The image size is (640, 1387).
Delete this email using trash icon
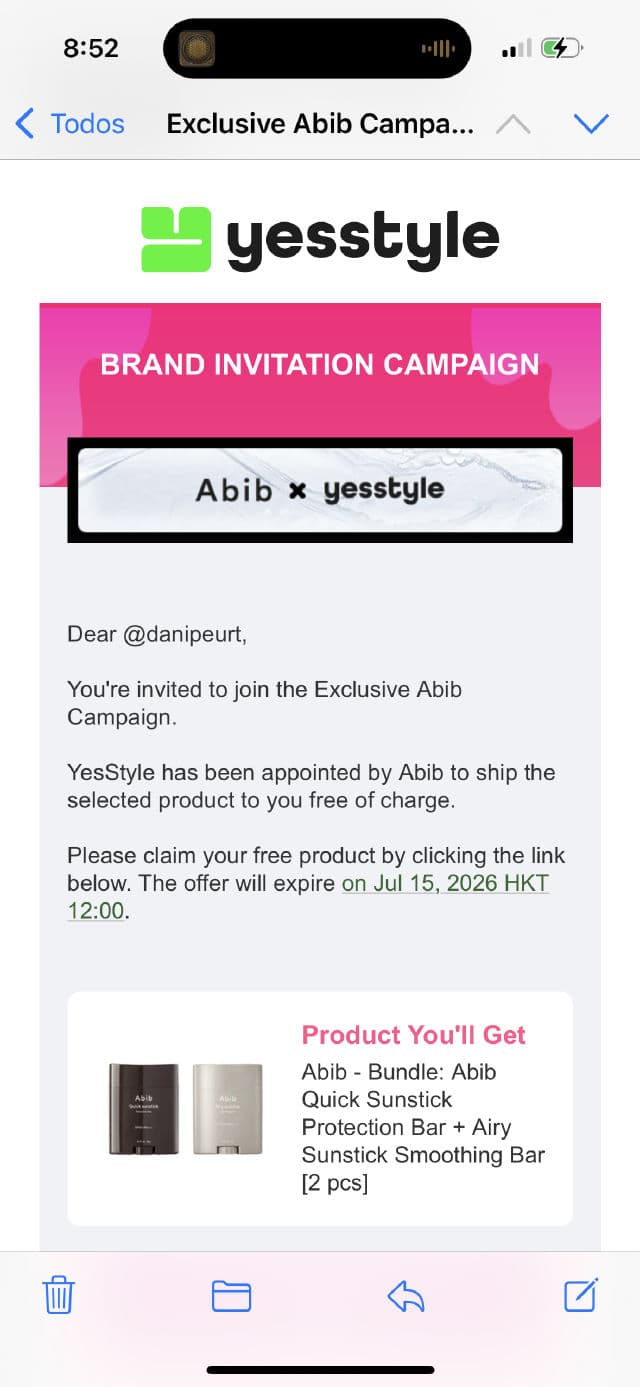pos(58,1296)
